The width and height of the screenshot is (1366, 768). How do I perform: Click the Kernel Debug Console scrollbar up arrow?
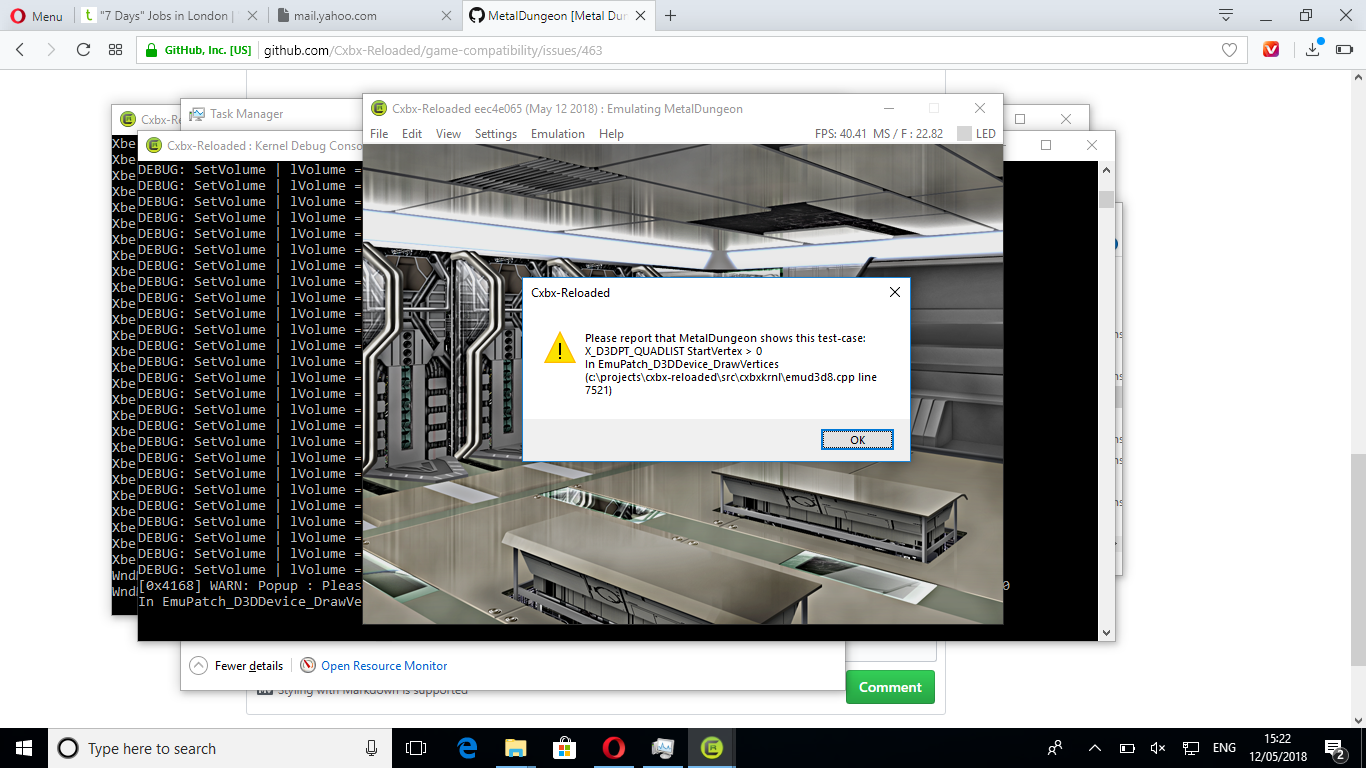click(1106, 170)
